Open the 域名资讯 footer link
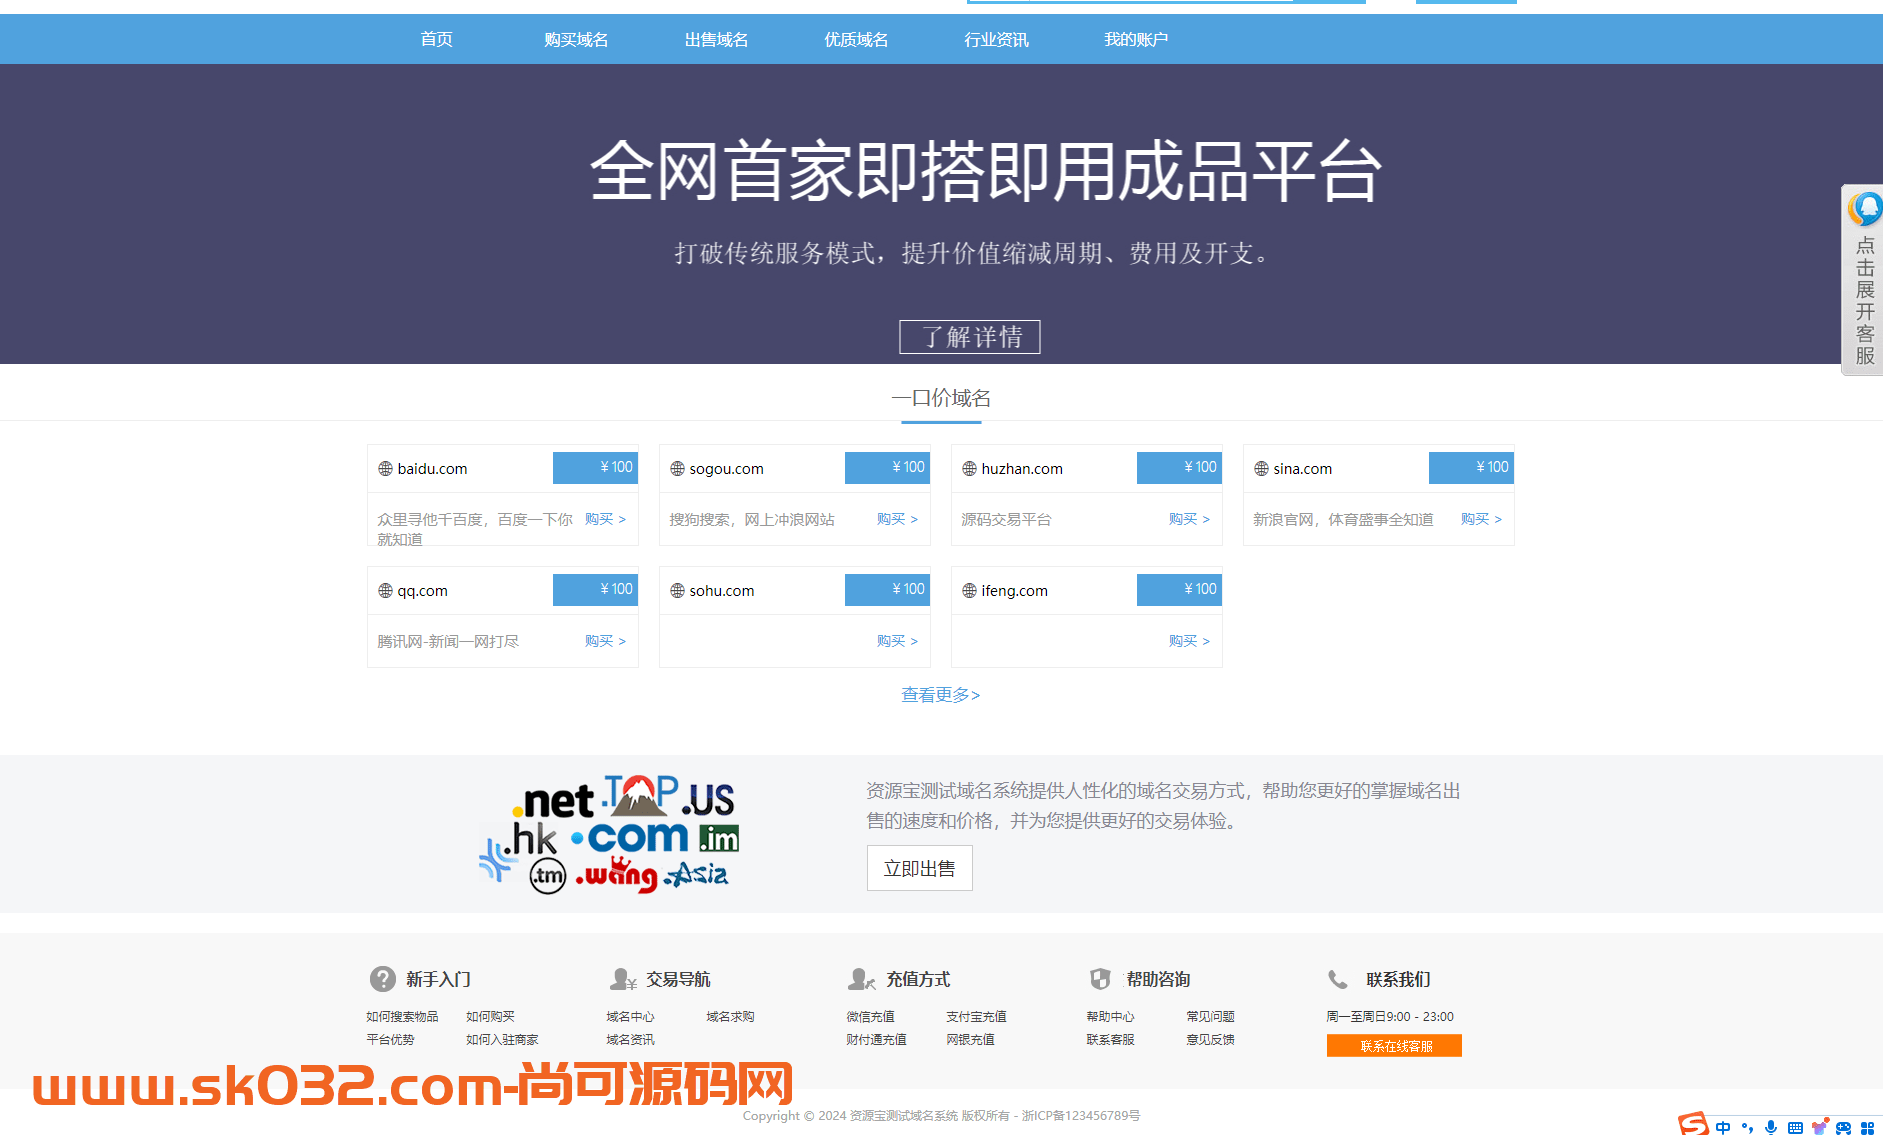Screen dimensions: 1883x1135 pyautogui.click(x=630, y=1040)
